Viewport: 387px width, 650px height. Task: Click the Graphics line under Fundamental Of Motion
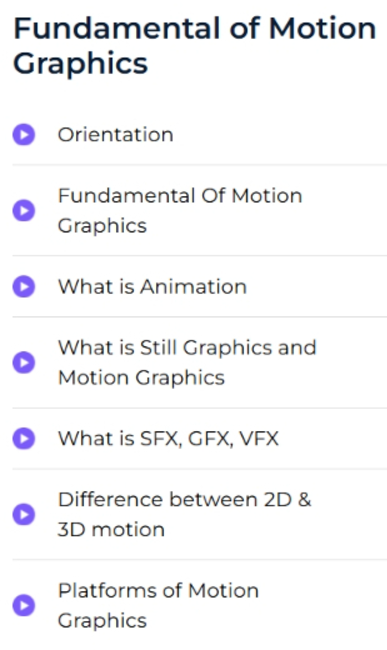tap(102, 226)
